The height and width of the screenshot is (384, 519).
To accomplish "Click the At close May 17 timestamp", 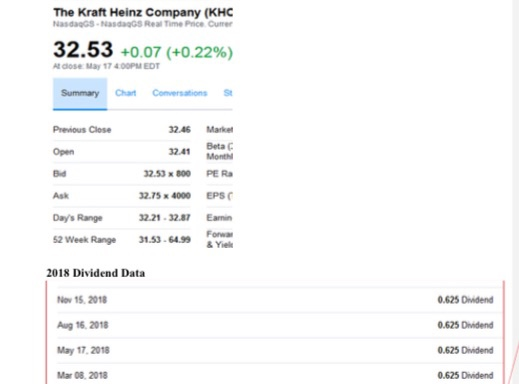I will (106, 66).
